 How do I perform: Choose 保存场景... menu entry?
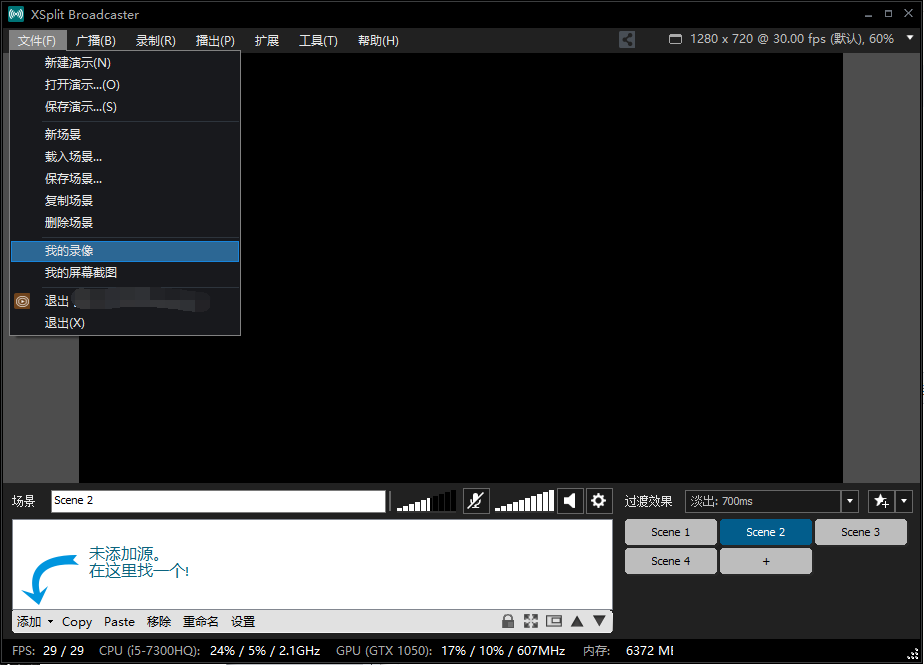pyautogui.click(x=125, y=179)
